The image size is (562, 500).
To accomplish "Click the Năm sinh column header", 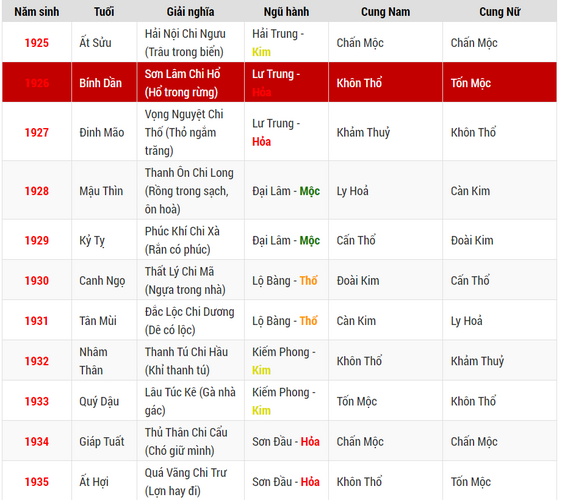I will (37, 11).
